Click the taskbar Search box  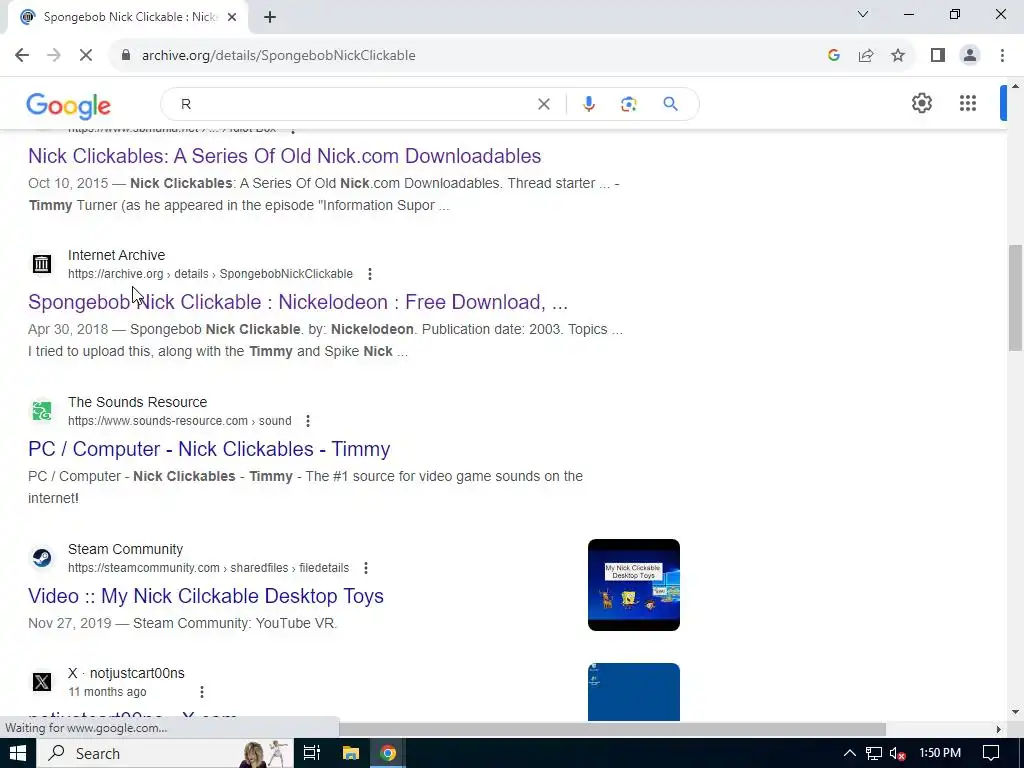[x=165, y=754]
